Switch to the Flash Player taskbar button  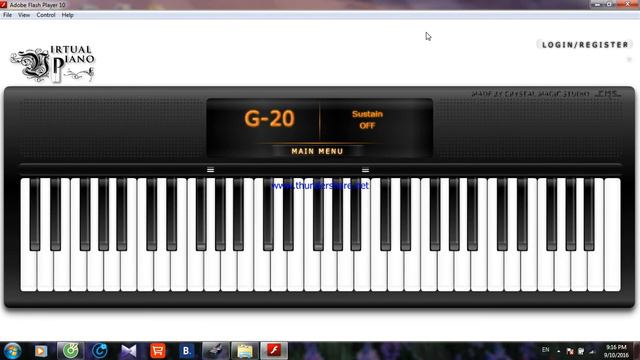pos(274,351)
